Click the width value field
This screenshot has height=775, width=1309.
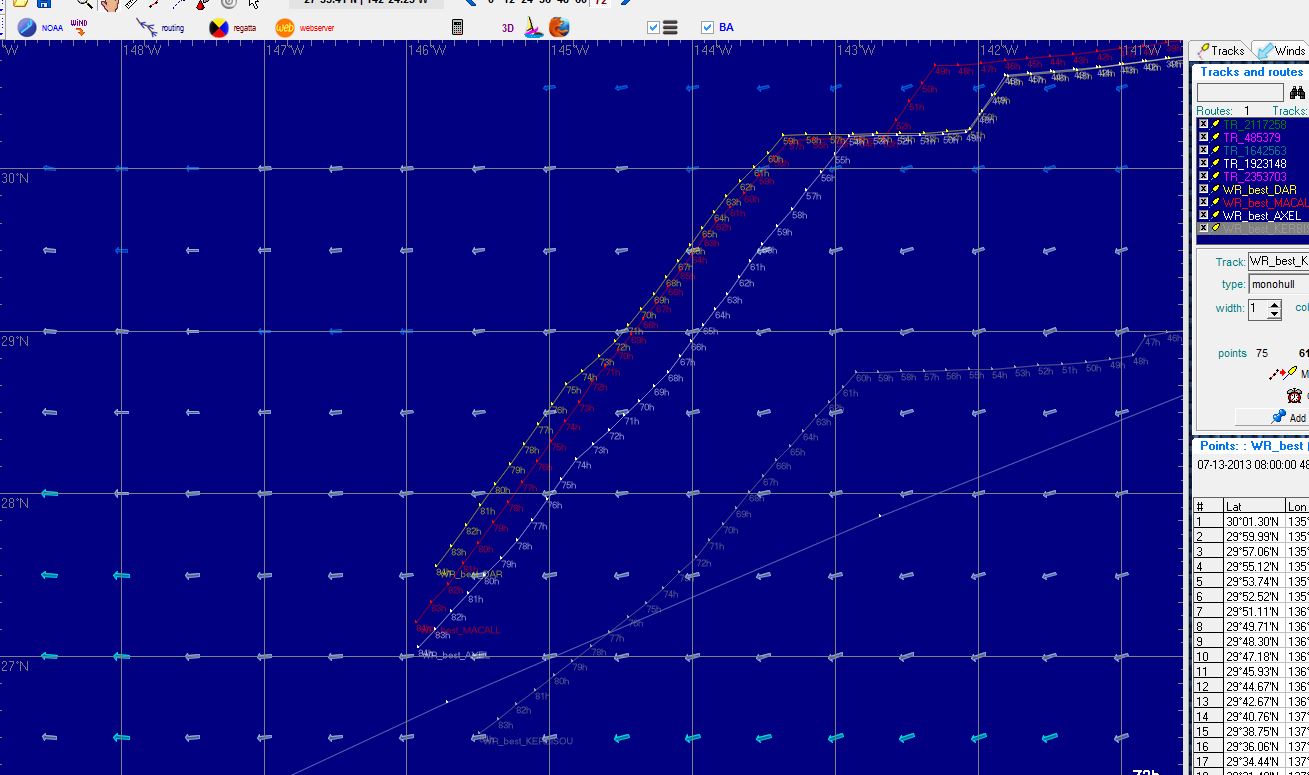[1257, 309]
